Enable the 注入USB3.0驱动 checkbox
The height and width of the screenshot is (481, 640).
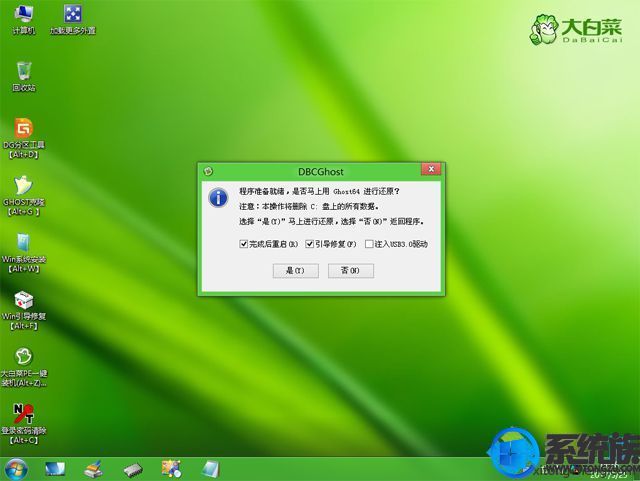click(x=369, y=244)
